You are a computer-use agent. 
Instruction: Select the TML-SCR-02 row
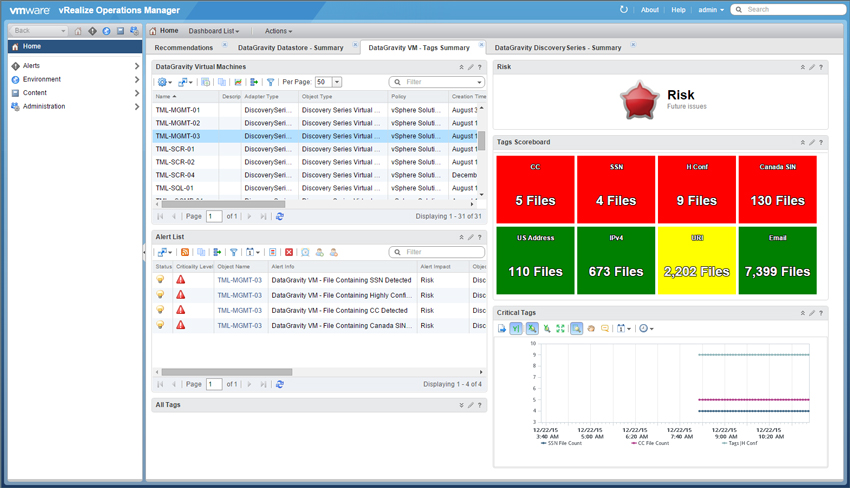coord(315,162)
